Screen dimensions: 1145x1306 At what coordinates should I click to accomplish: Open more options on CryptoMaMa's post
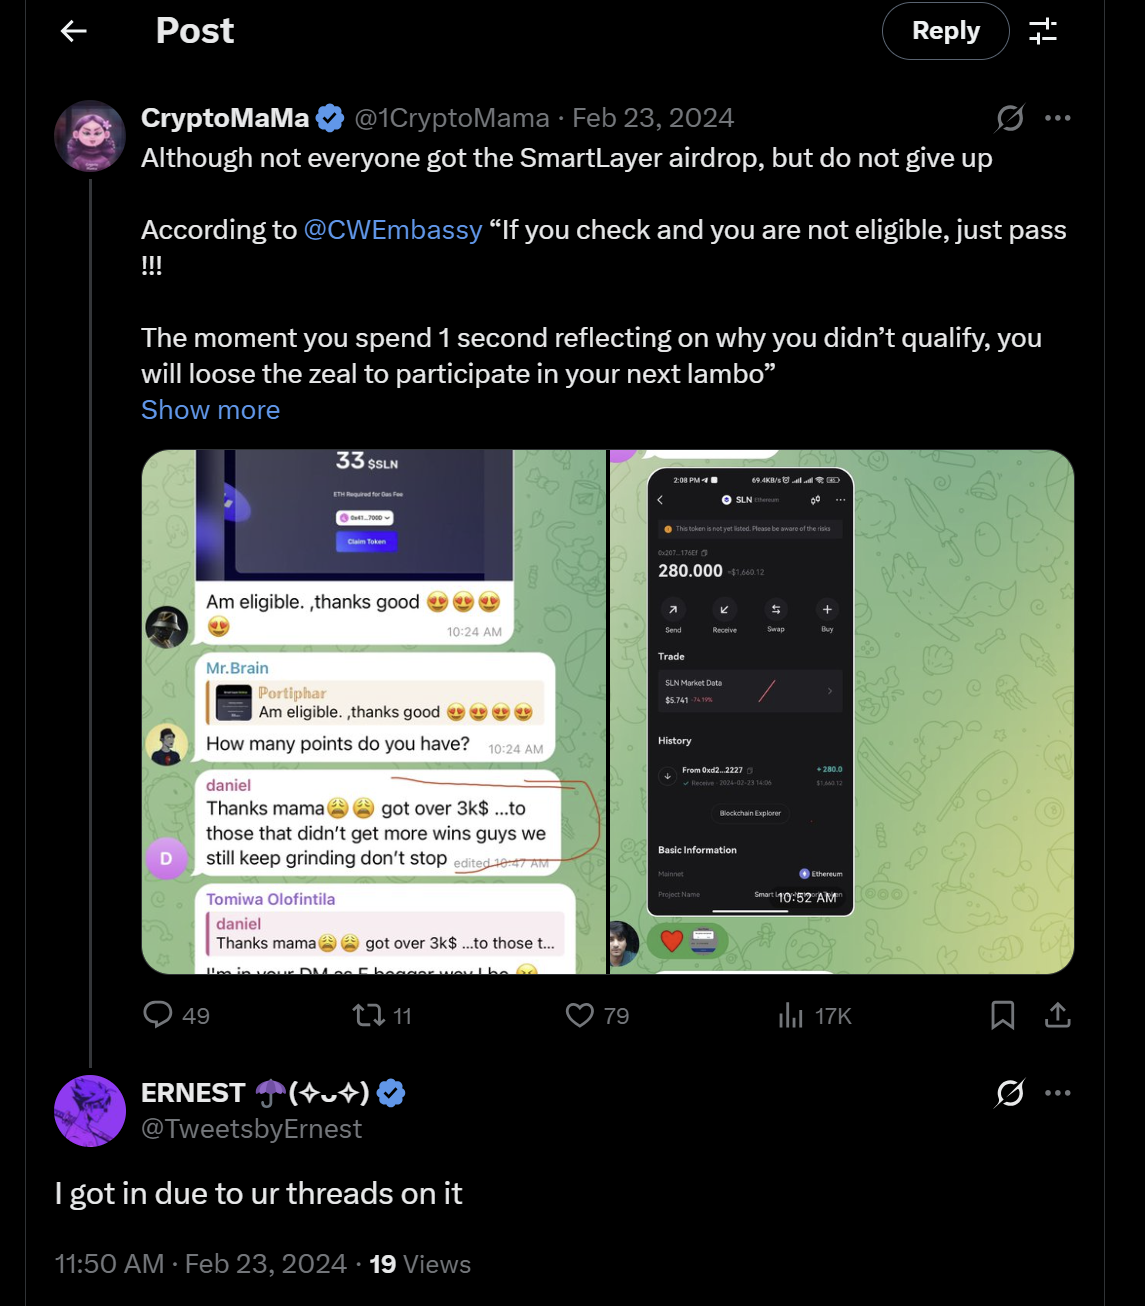1057,118
